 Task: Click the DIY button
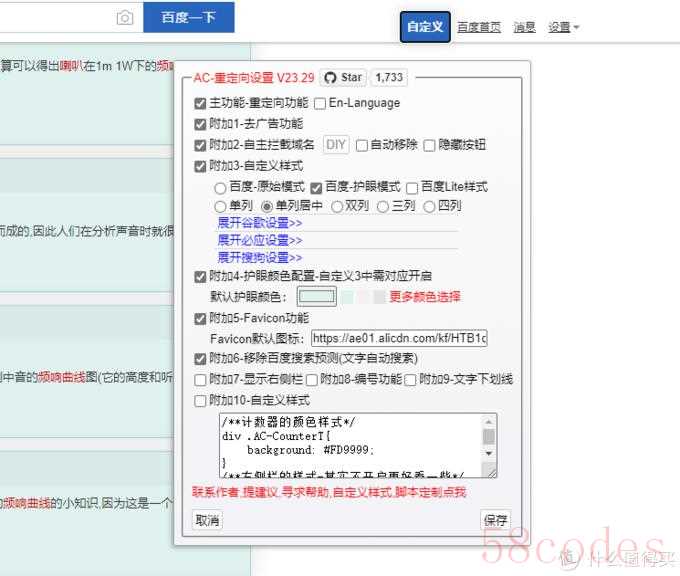pyautogui.click(x=336, y=144)
